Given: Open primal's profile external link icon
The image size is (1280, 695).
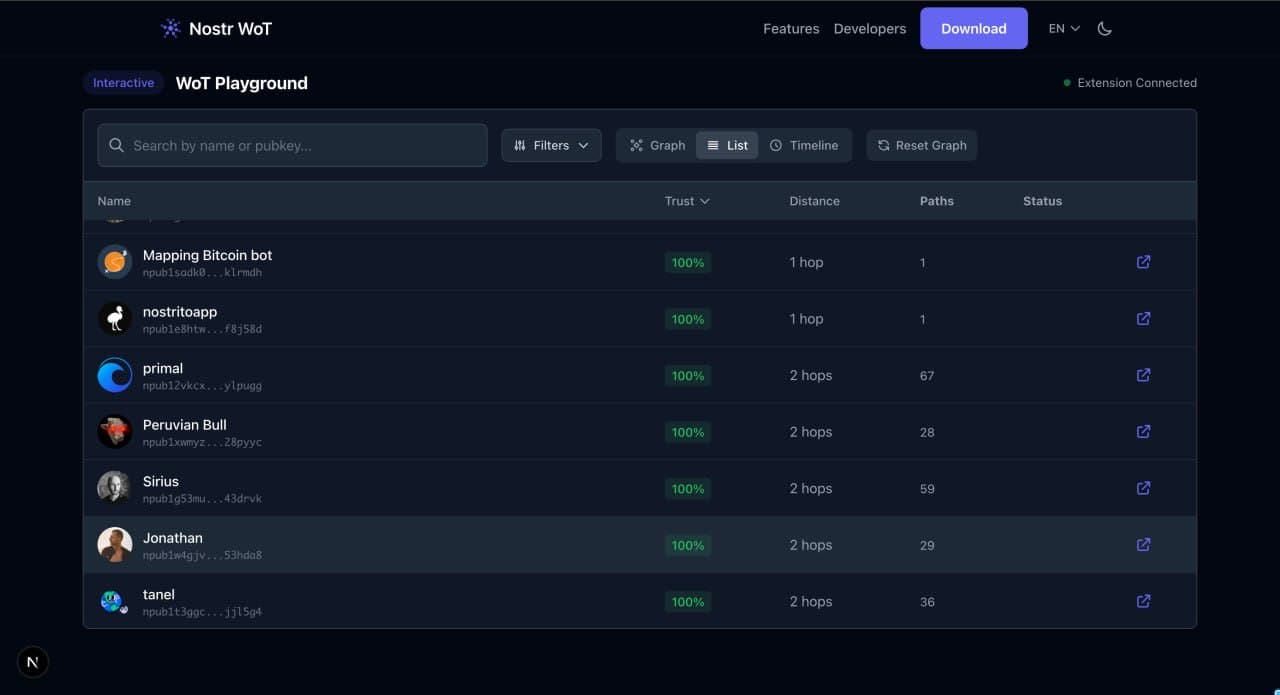Looking at the screenshot, I should 1143,375.
